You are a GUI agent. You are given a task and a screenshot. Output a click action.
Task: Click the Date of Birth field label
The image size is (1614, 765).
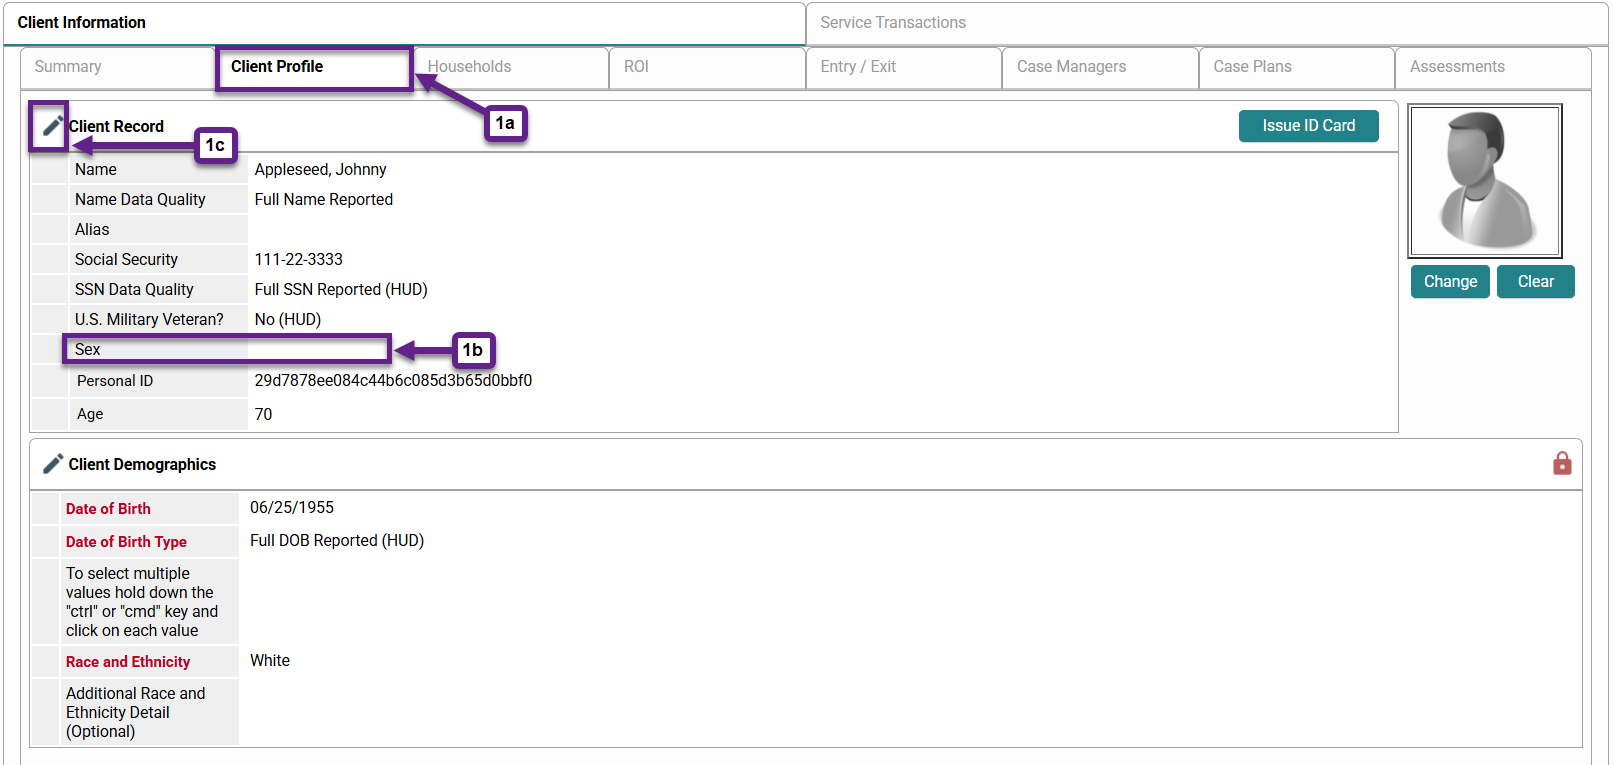108,509
